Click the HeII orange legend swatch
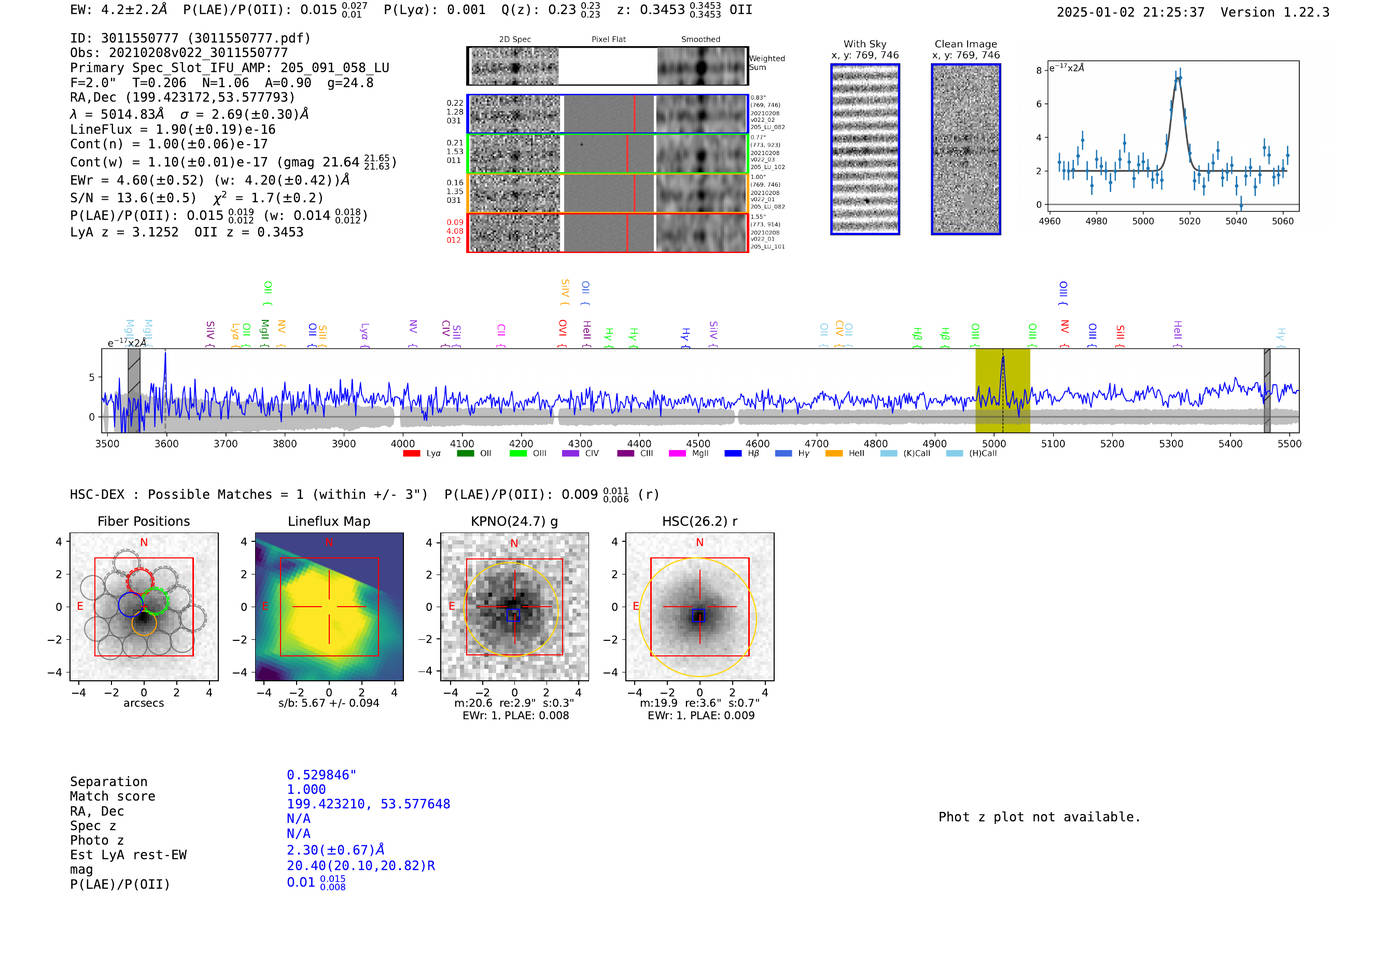The height and width of the screenshot is (953, 1400). pyautogui.click(x=834, y=454)
